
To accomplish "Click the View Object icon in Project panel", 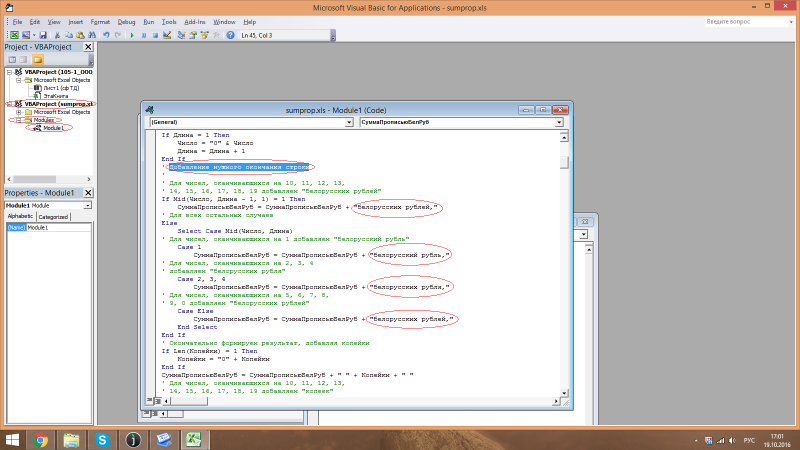I will [x=23, y=60].
